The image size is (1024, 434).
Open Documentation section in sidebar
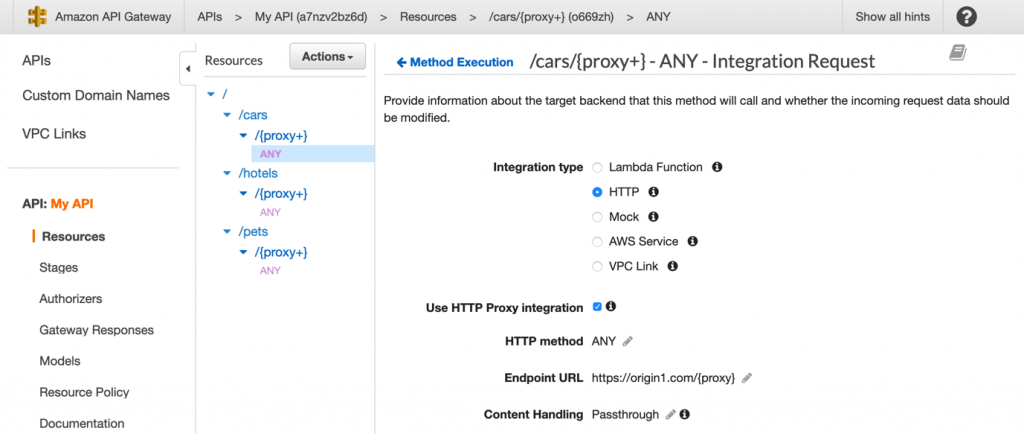[x=82, y=424]
